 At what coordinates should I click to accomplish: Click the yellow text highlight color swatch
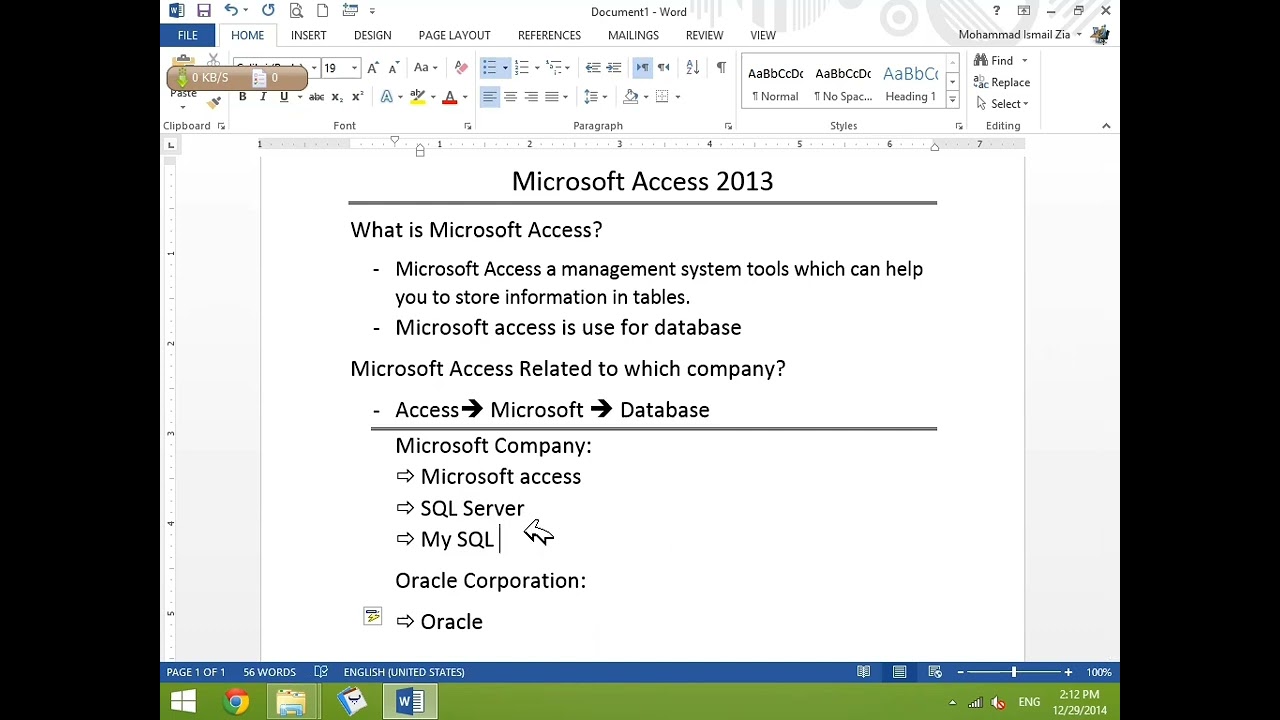pos(417,97)
